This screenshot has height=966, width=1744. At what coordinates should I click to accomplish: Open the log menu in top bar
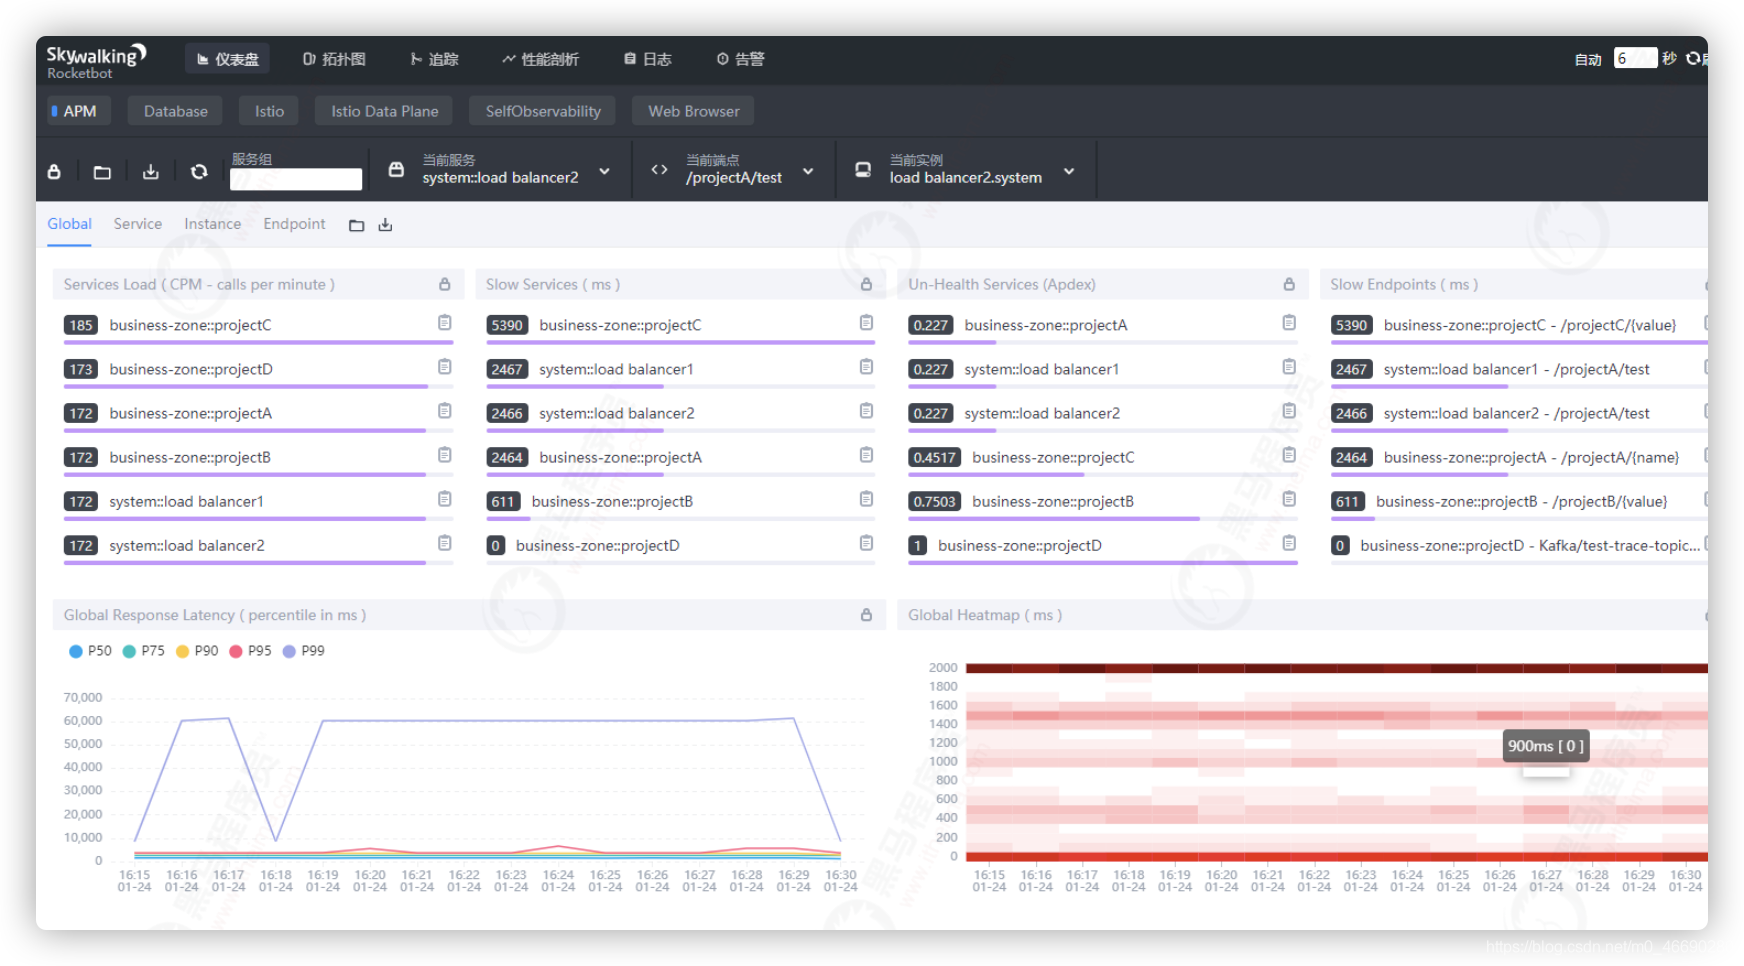pos(648,59)
